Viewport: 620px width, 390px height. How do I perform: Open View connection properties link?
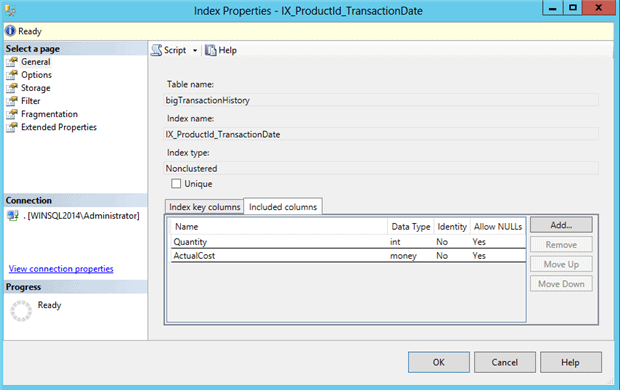[x=61, y=269]
